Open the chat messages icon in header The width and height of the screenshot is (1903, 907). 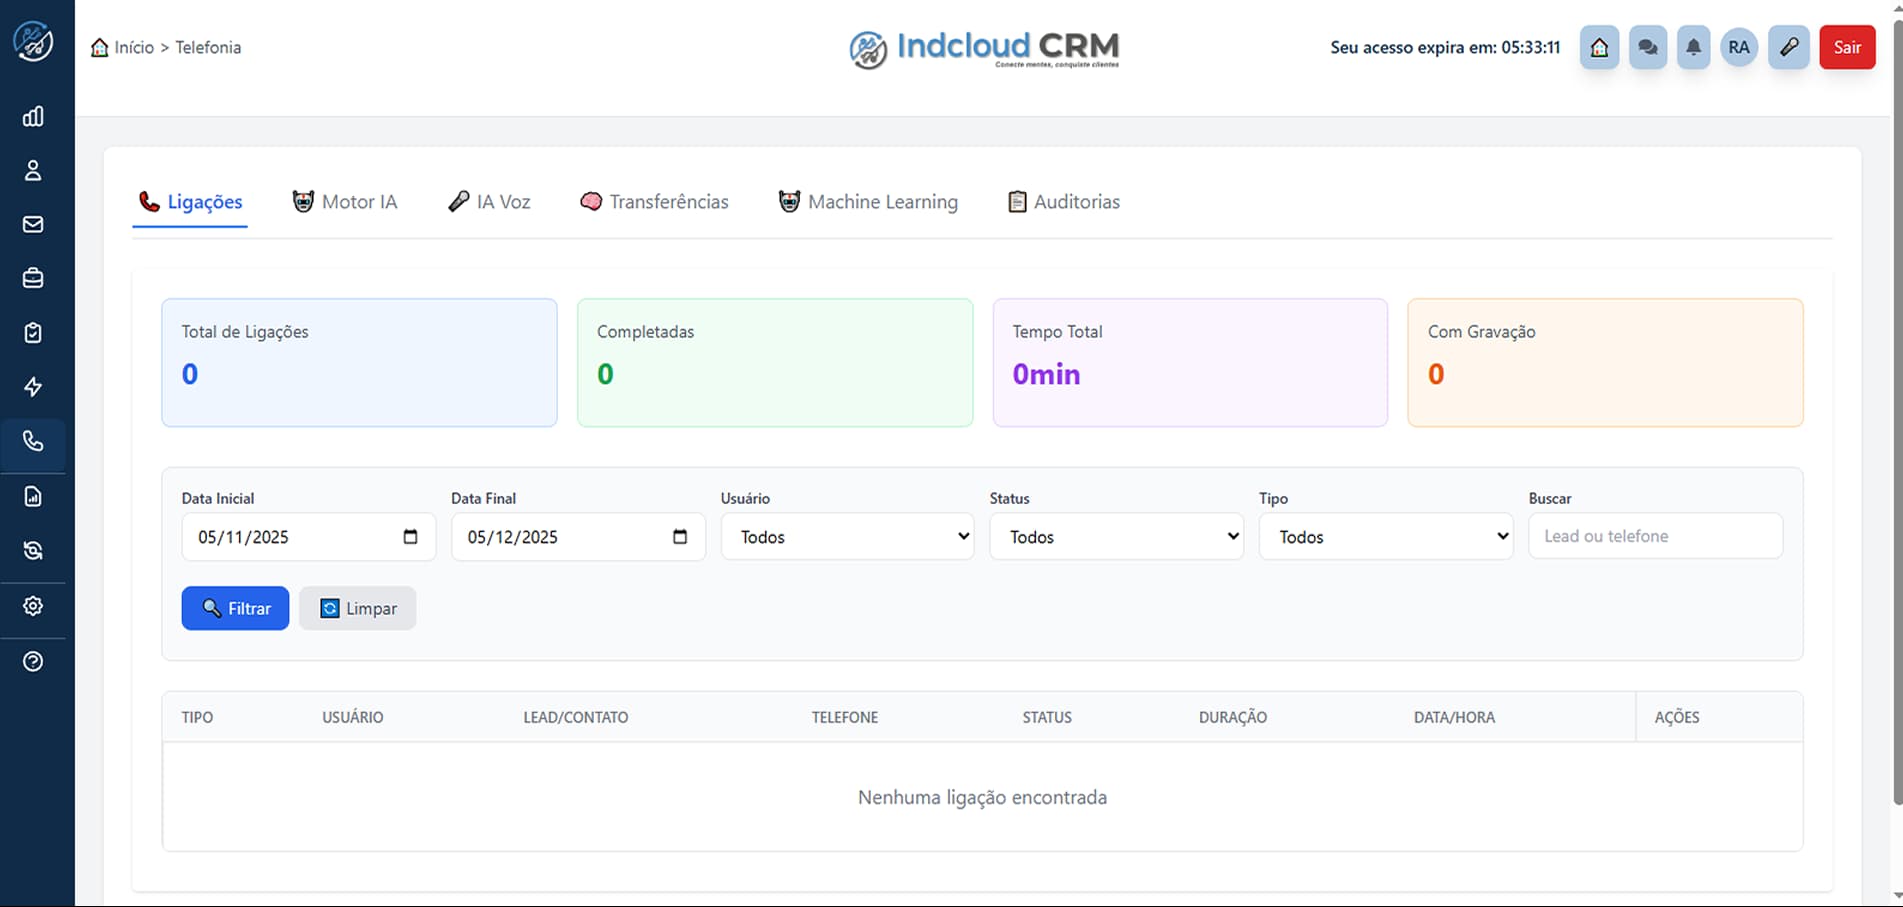pos(1647,47)
